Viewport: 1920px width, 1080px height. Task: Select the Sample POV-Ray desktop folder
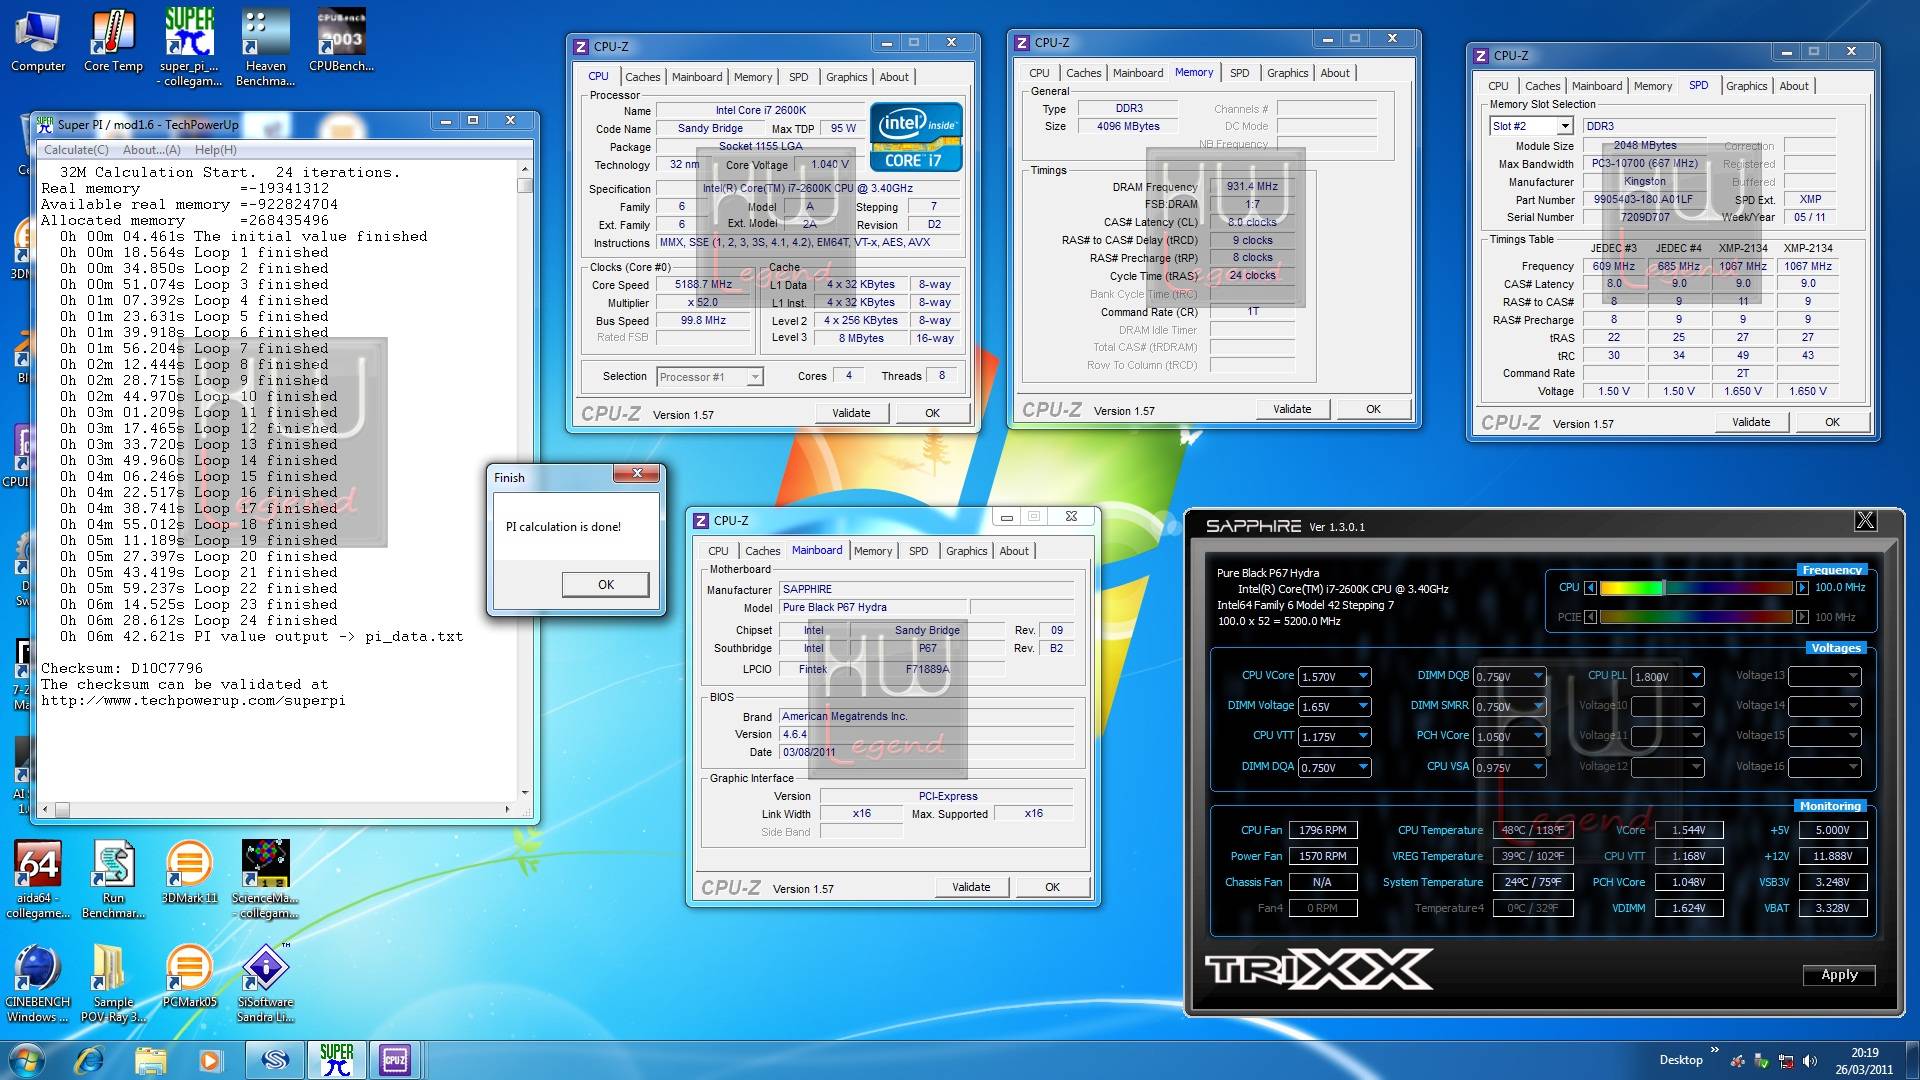click(x=113, y=983)
